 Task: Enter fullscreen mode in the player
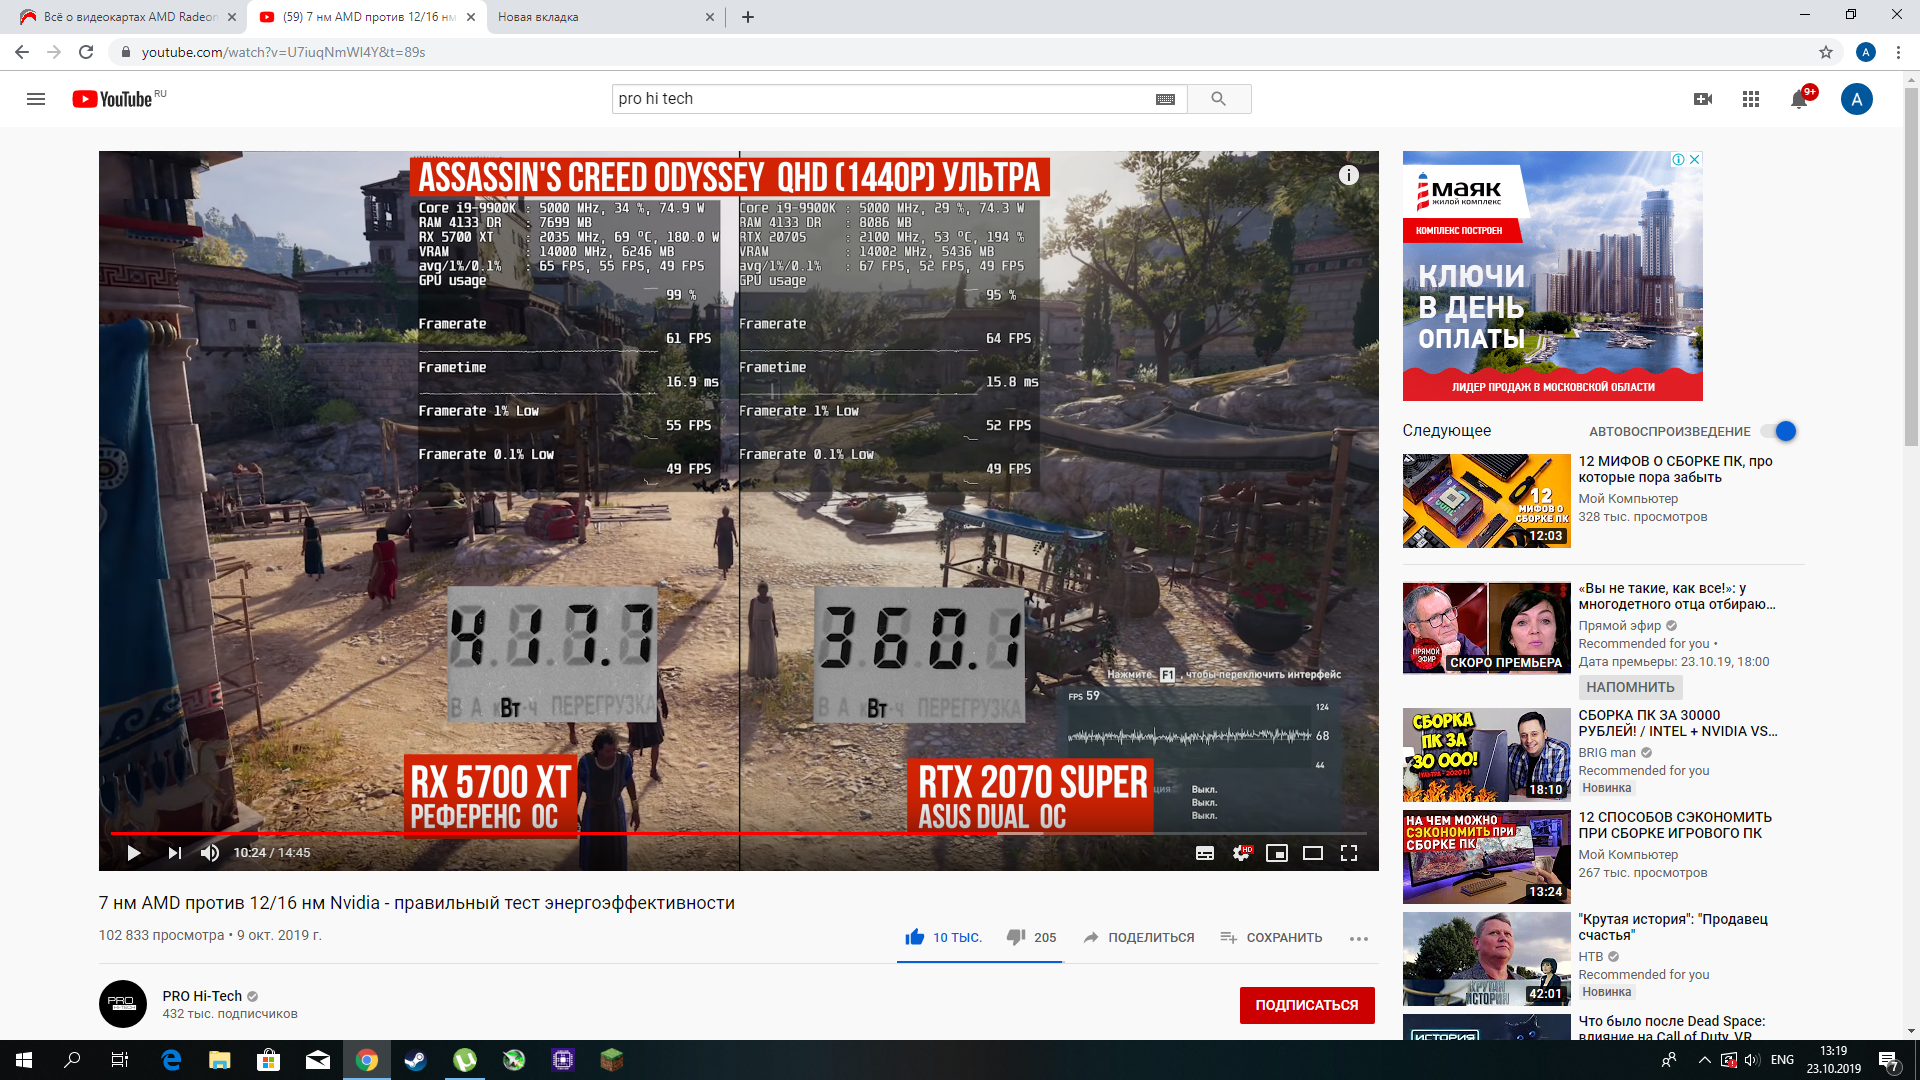coord(1349,853)
